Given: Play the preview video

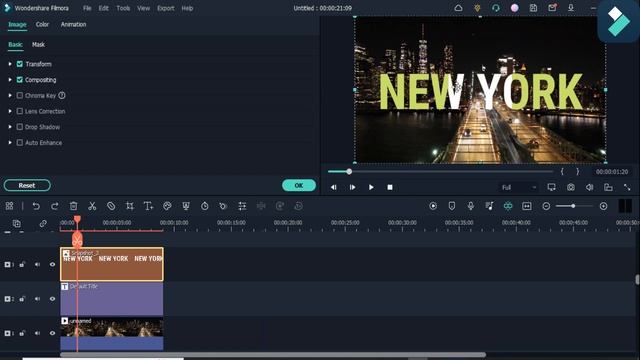Looking at the screenshot, I should coord(371,187).
